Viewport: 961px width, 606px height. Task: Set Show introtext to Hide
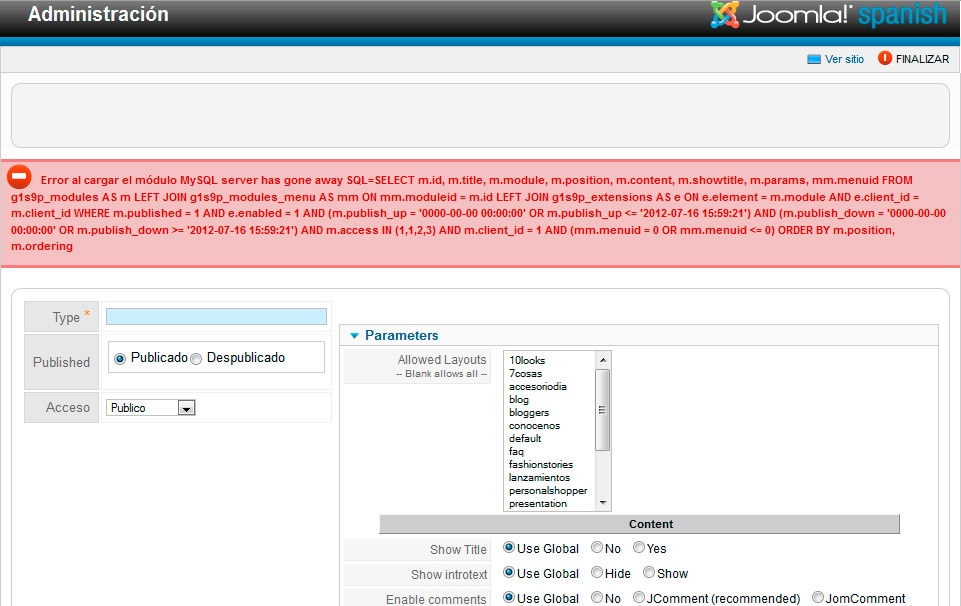click(x=597, y=572)
